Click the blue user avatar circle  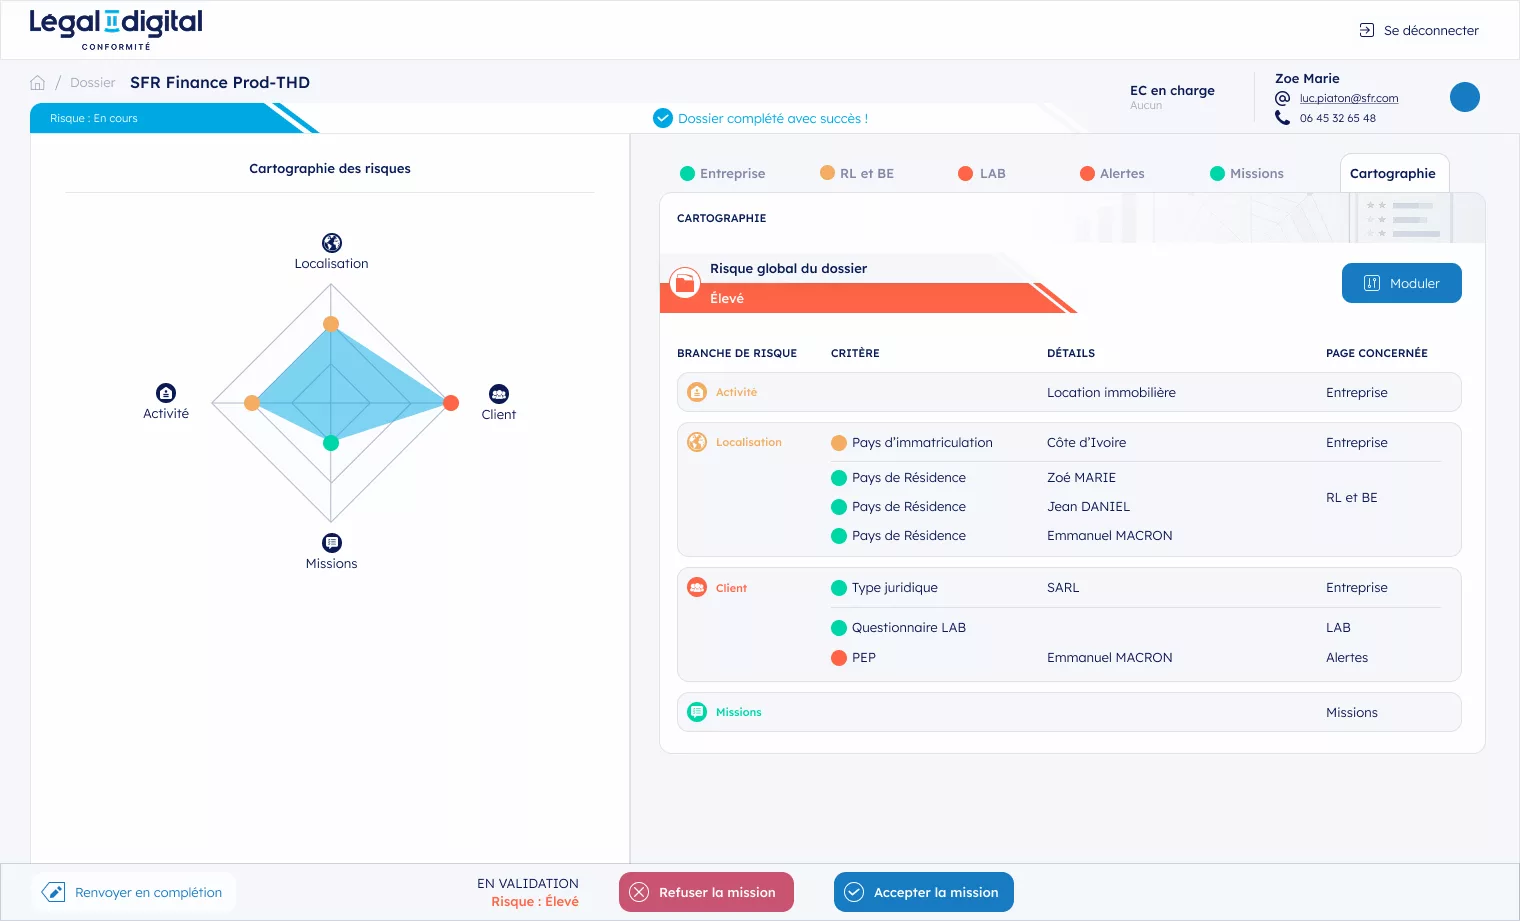(x=1464, y=97)
